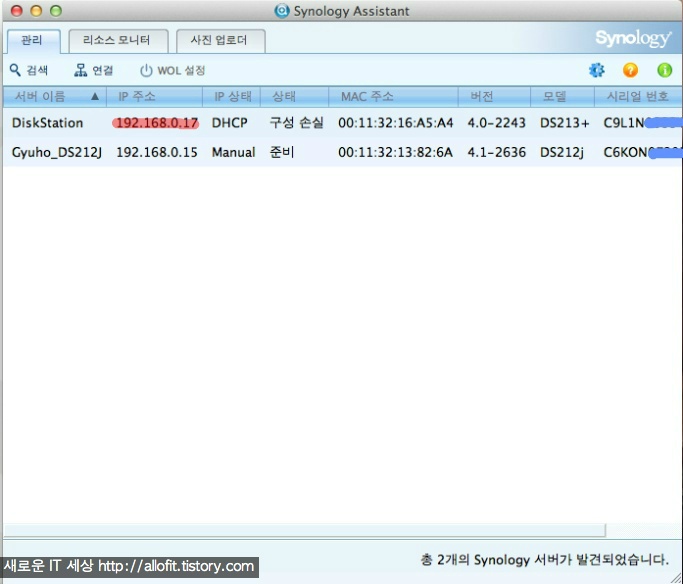Click the DS213+ model cell
Viewport: 683px width, 584px height.
(x=565, y=123)
